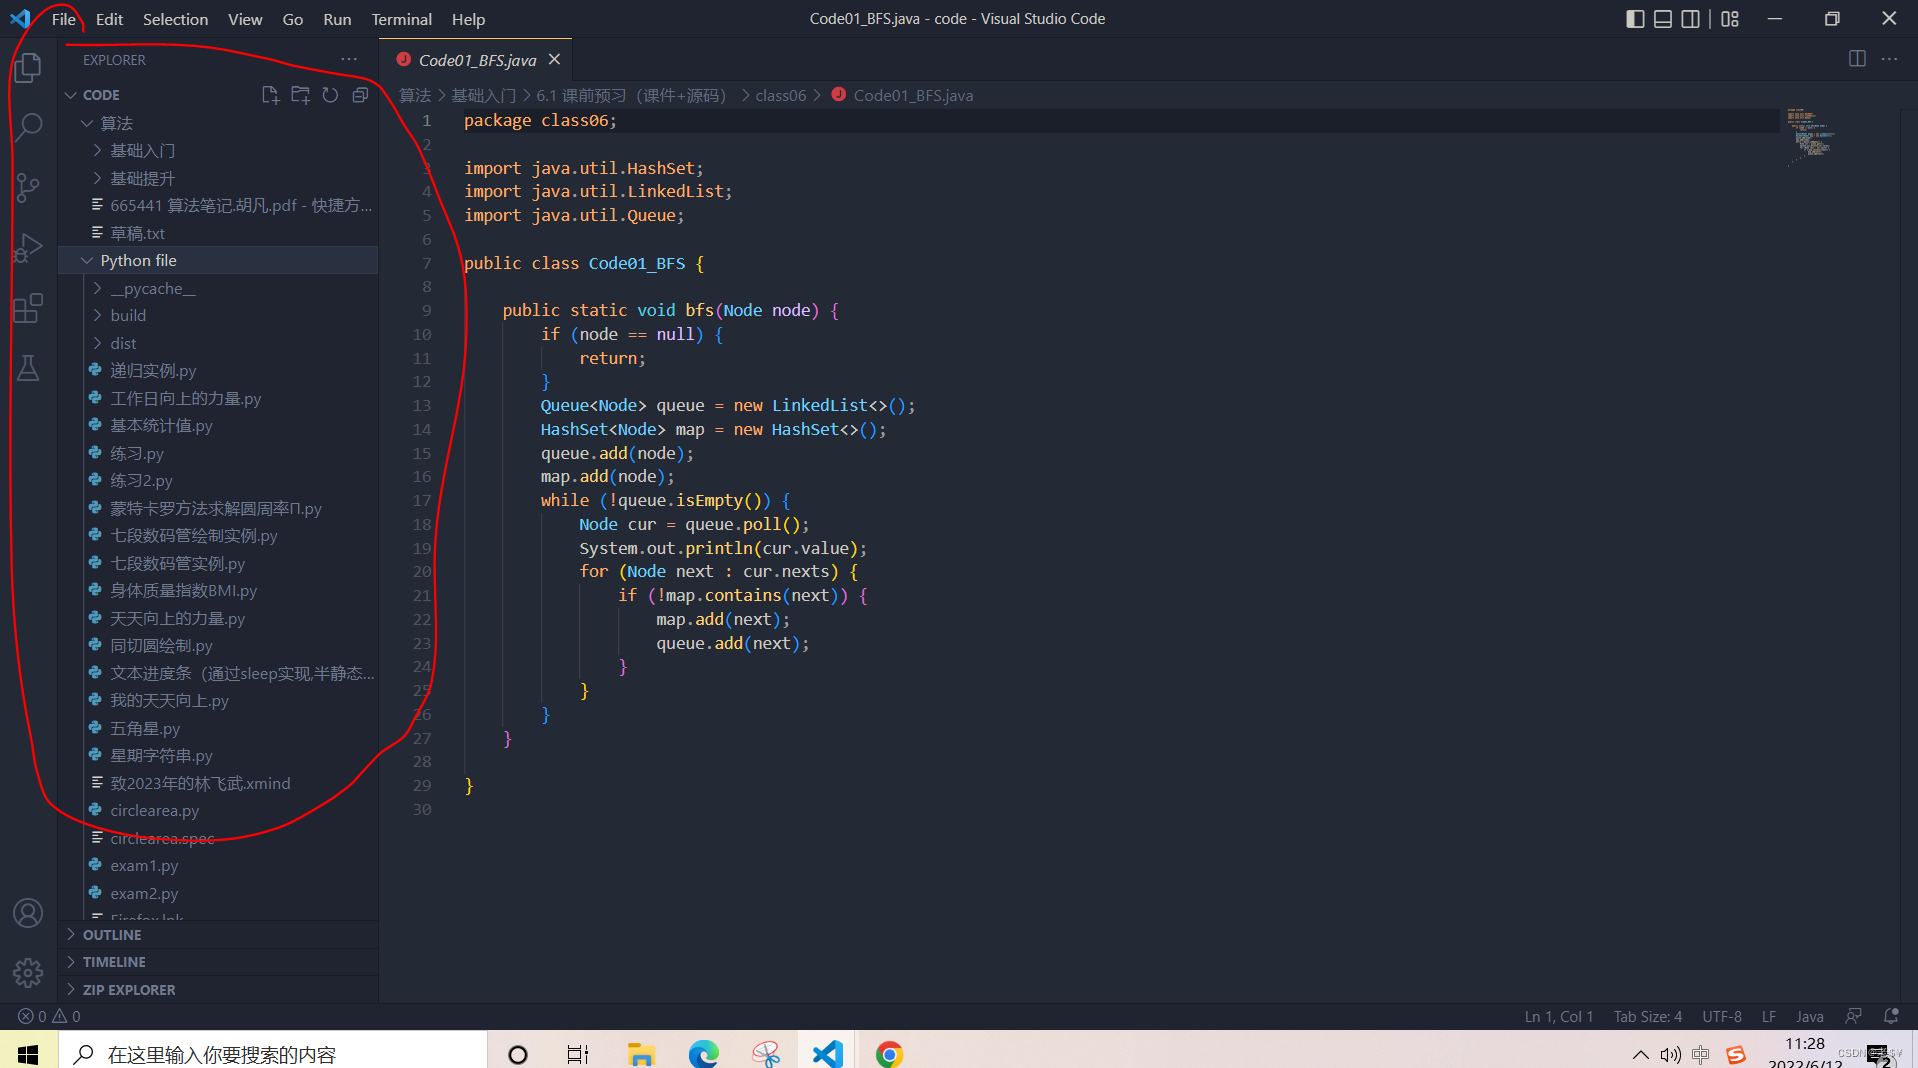Screen dimensions: 1918x1068
Task: Expand the __pycache__ folder
Action: tap(218, 288)
